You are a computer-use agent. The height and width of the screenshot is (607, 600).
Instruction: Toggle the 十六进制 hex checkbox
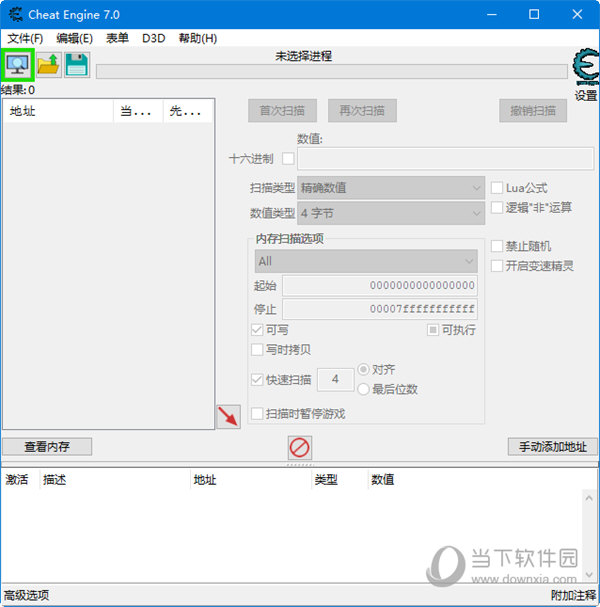[x=288, y=158]
